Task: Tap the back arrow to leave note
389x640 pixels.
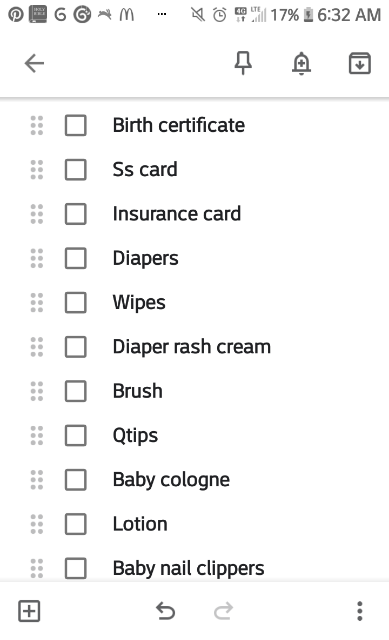Action: tap(34, 64)
